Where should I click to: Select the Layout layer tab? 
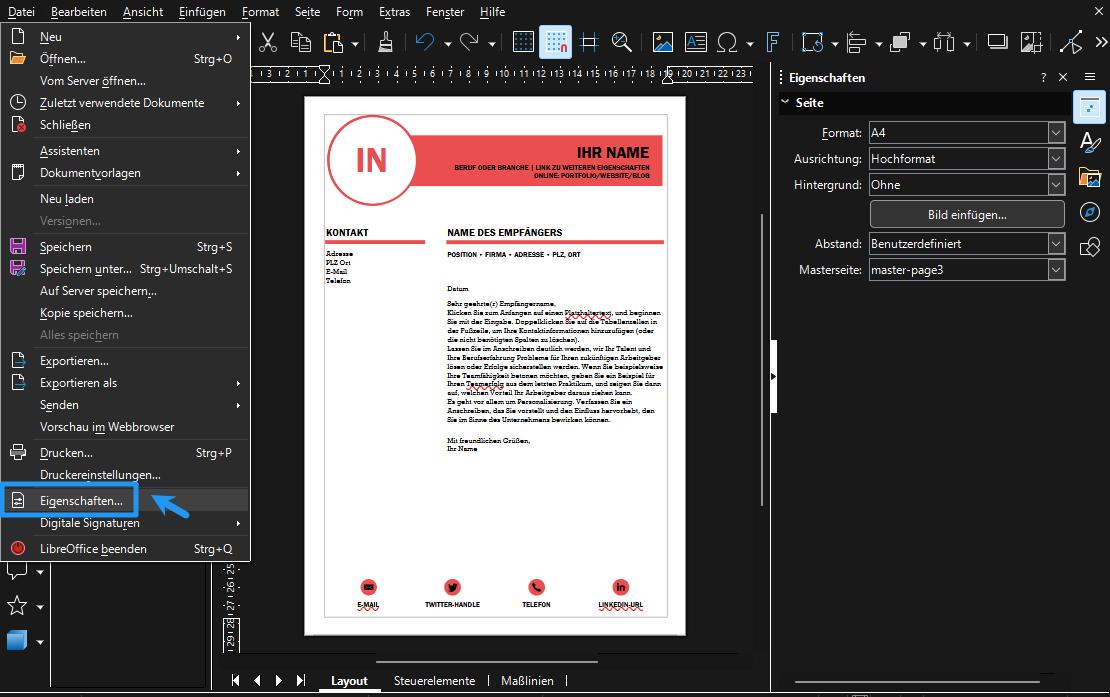349,681
